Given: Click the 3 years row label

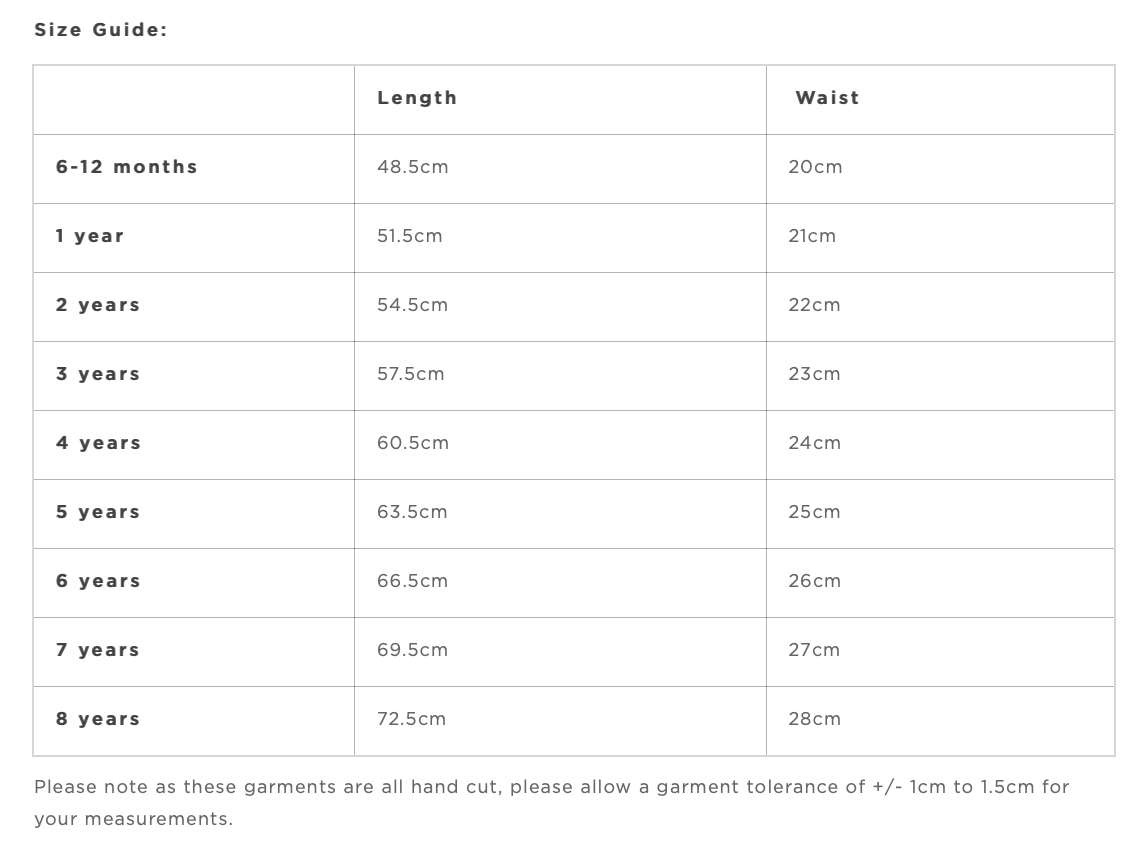Looking at the screenshot, I should click(x=98, y=374).
